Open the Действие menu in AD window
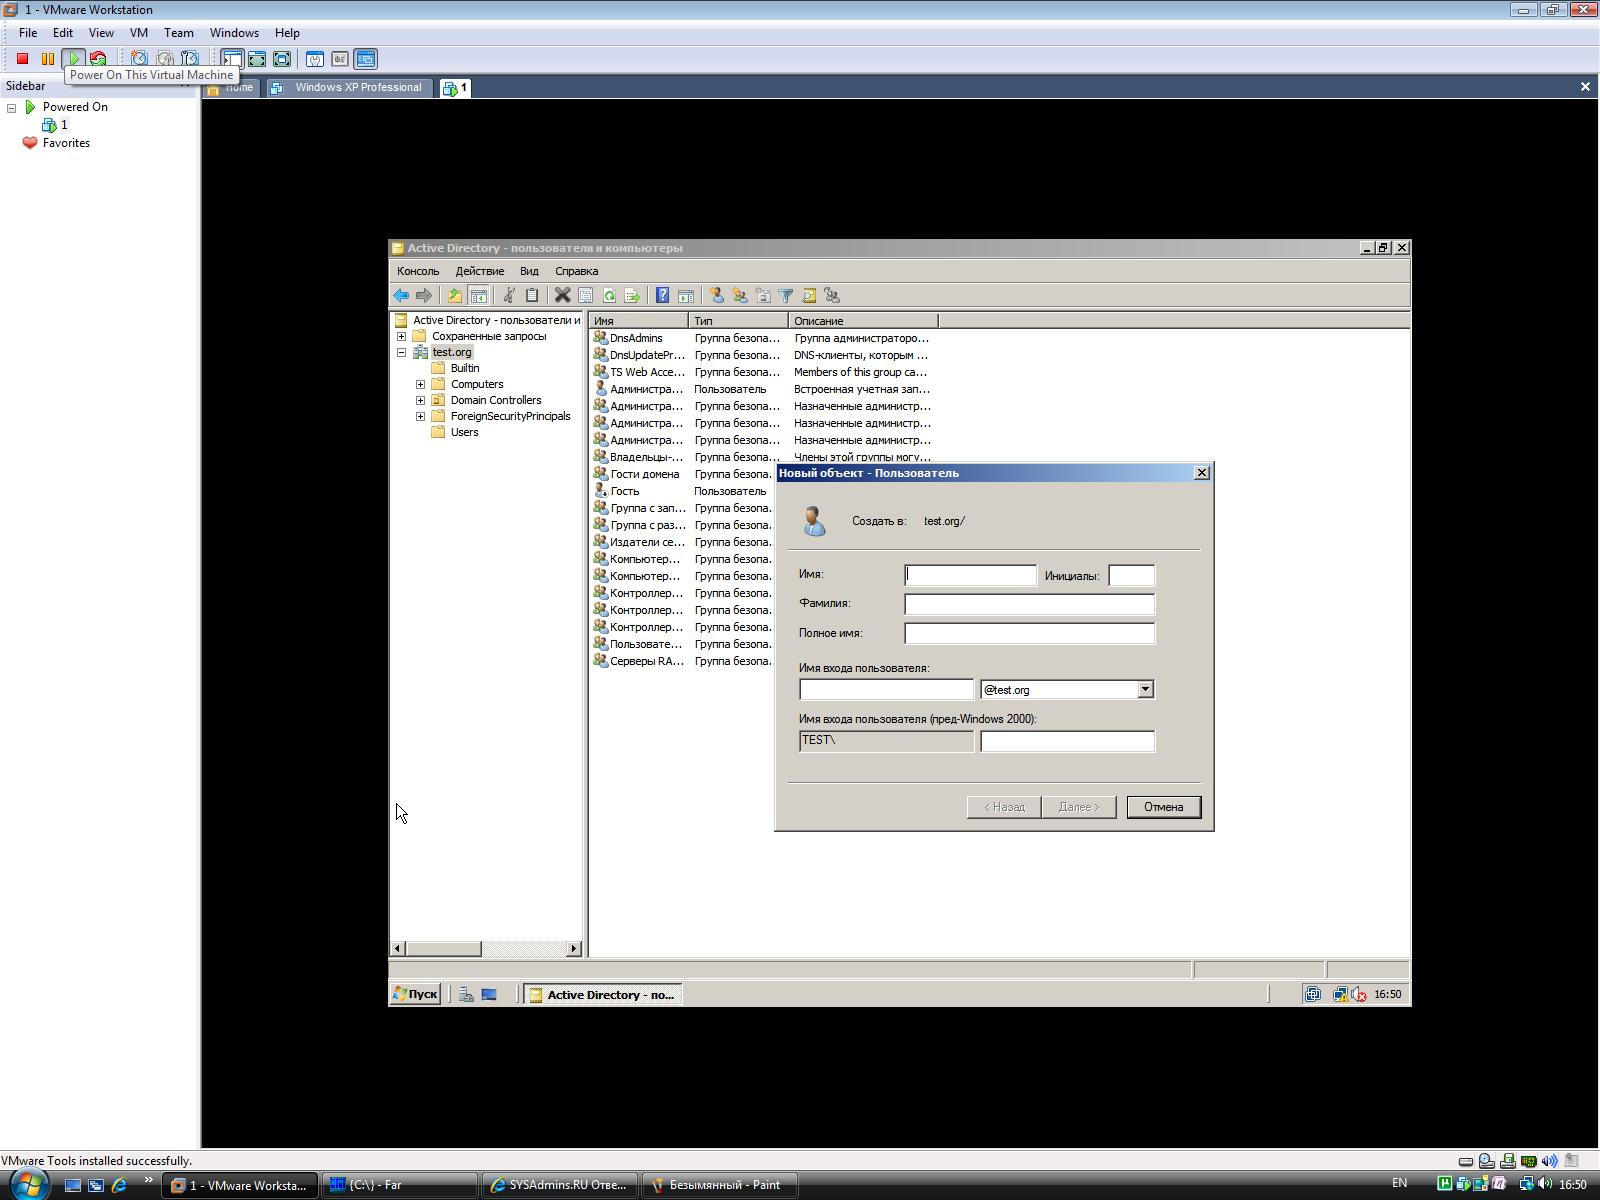This screenshot has width=1600, height=1200. 480,271
